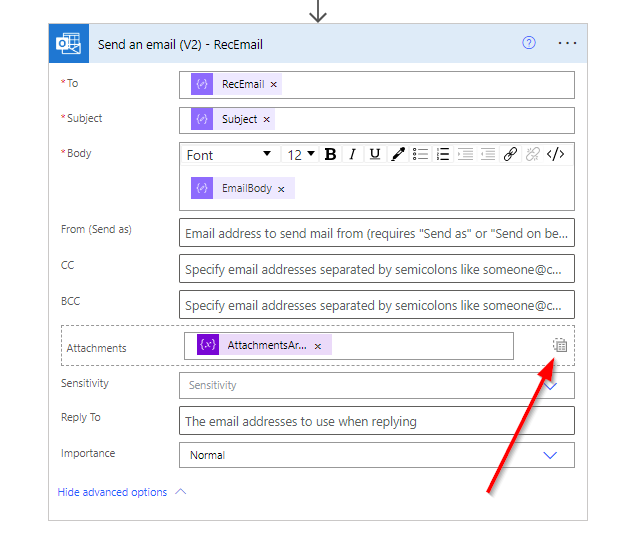Click into the Reply To field
The image size is (638, 541).
(377, 421)
